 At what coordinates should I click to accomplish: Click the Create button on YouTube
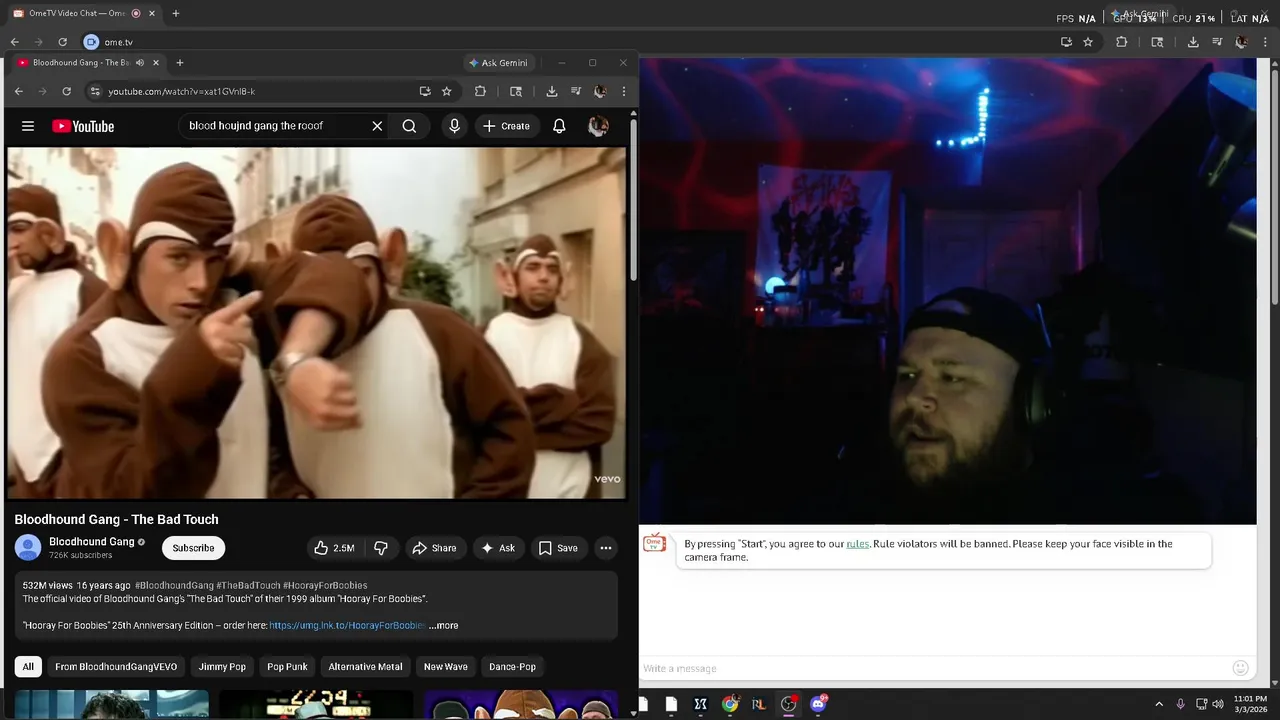pos(506,126)
